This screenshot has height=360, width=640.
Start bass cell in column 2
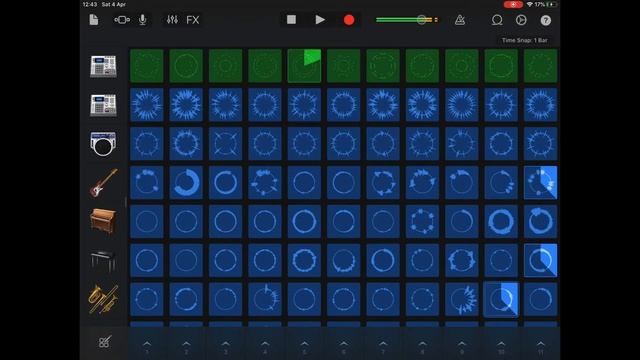point(186,182)
